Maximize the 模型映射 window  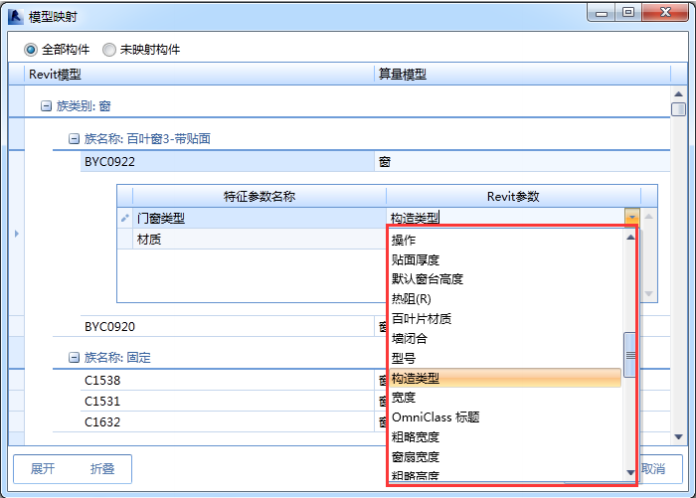tap(628, 12)
